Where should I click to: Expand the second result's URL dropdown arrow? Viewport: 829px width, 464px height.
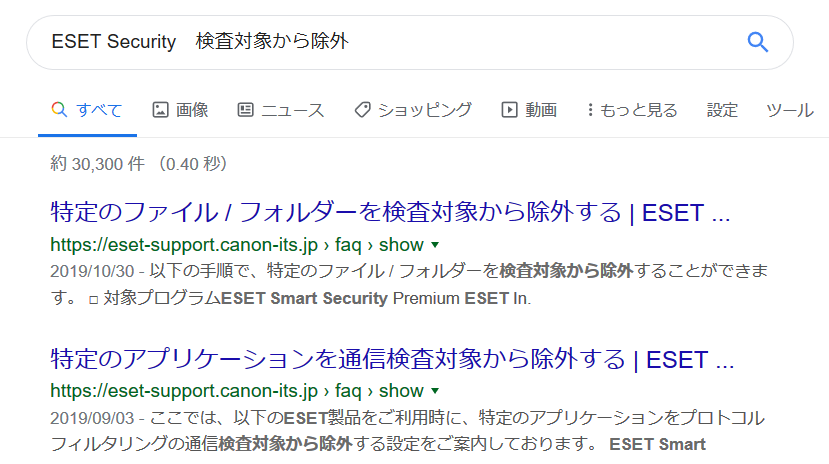435,391
